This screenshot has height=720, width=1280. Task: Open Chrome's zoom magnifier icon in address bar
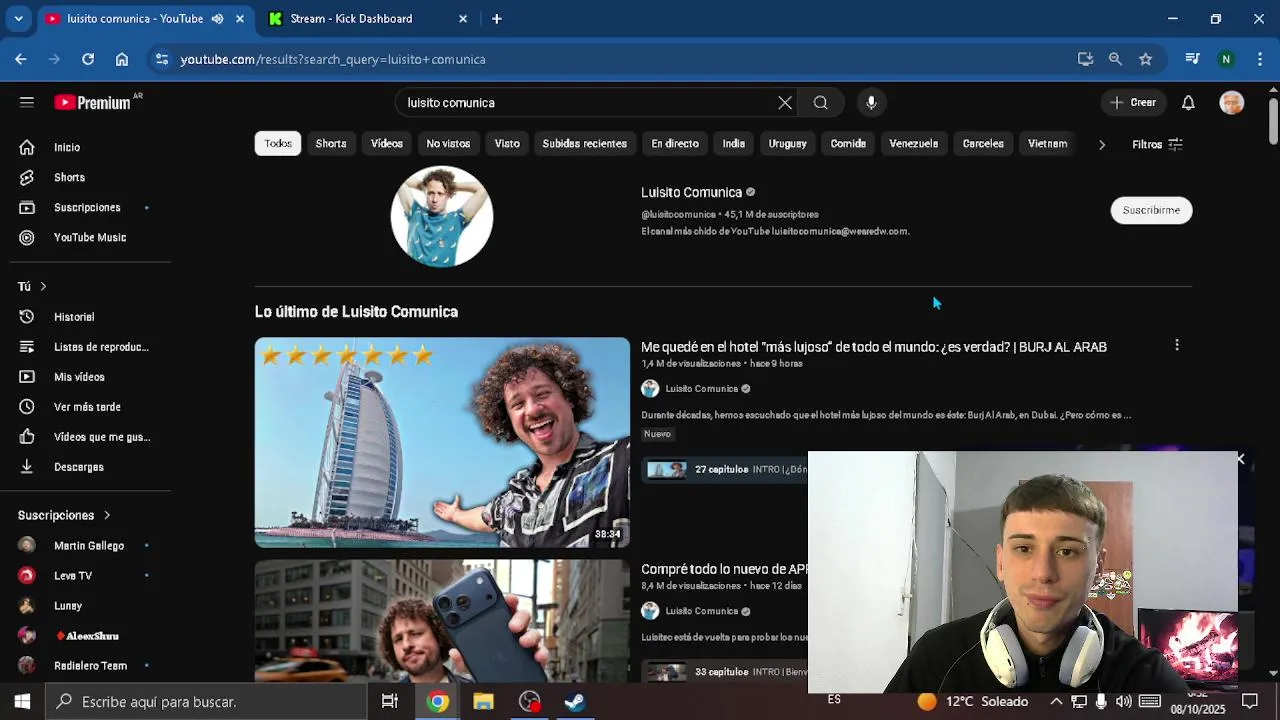[1115, 59]
